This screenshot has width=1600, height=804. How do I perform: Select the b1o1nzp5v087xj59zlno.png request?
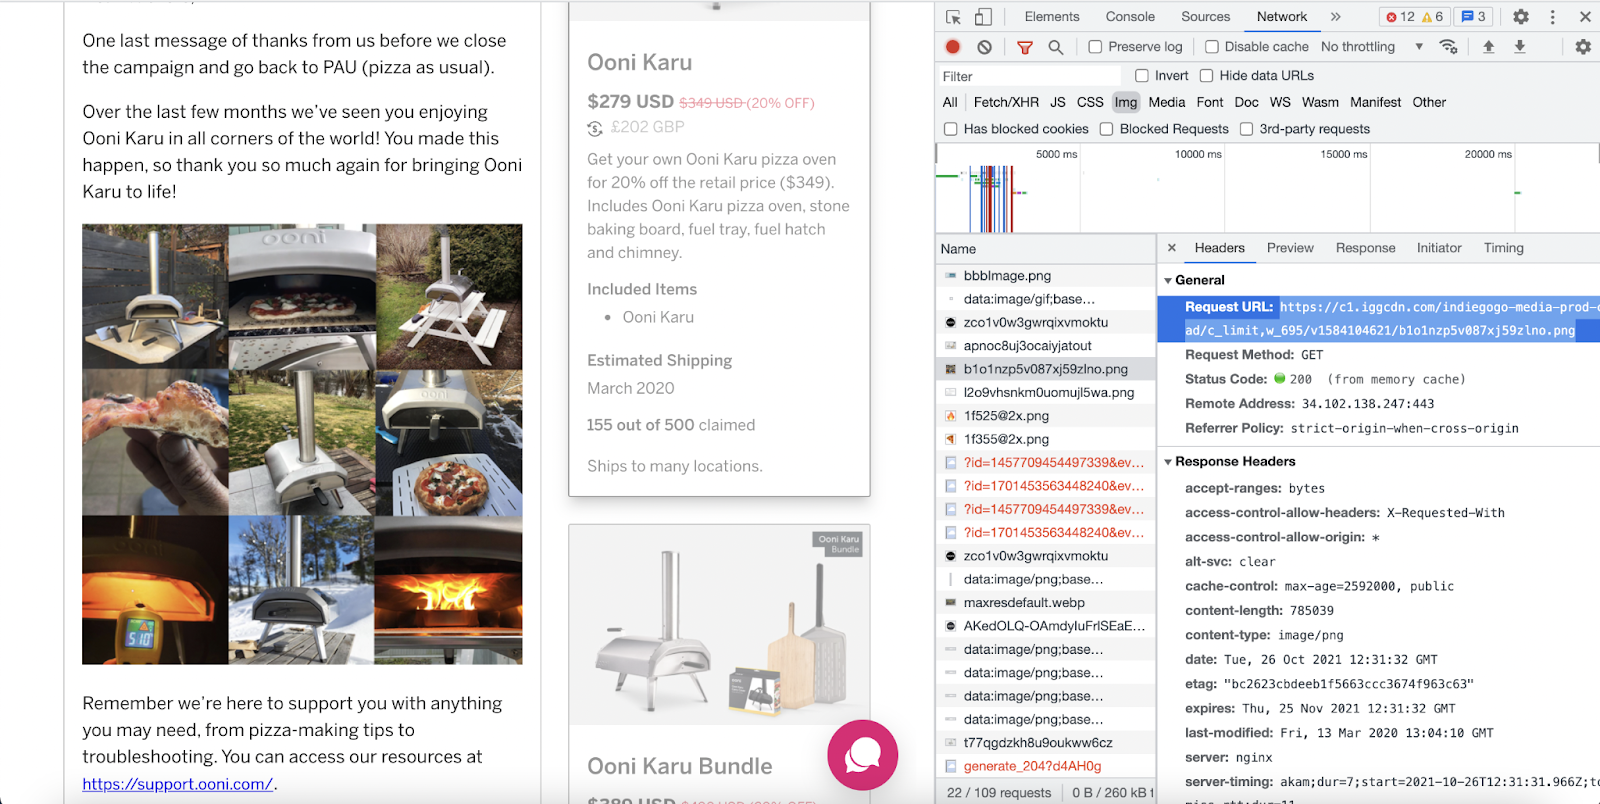tap(1045, 369)
